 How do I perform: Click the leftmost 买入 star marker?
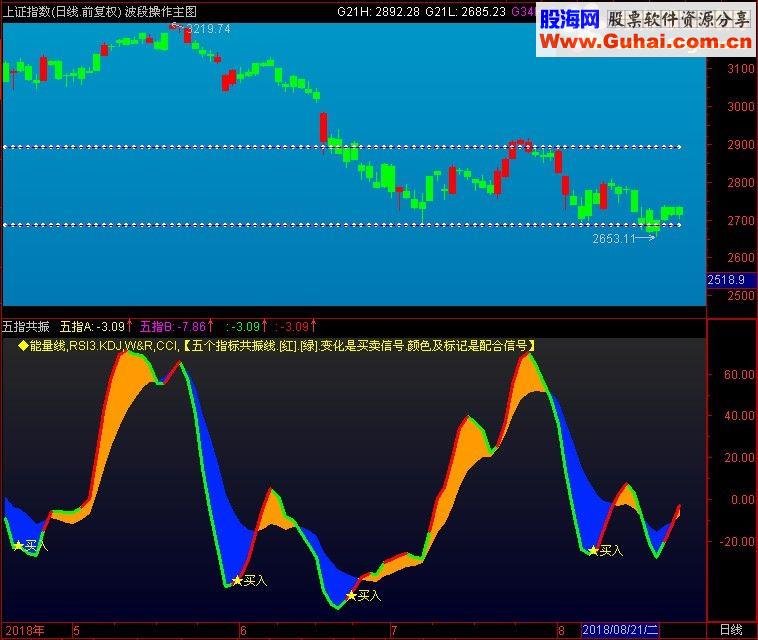(18, 546)
